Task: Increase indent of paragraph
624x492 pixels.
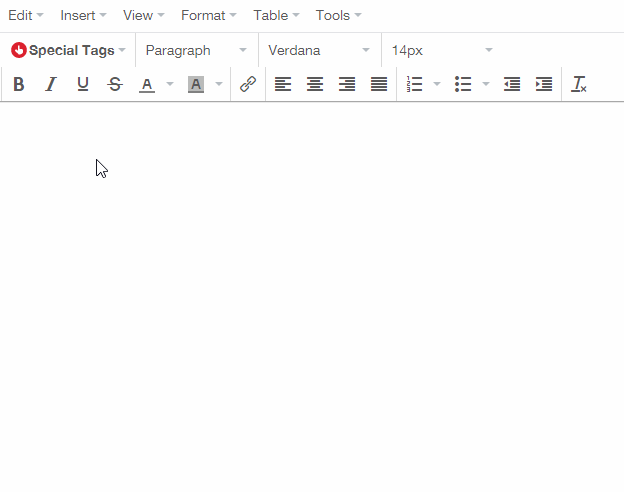Action: pos(544,84)
